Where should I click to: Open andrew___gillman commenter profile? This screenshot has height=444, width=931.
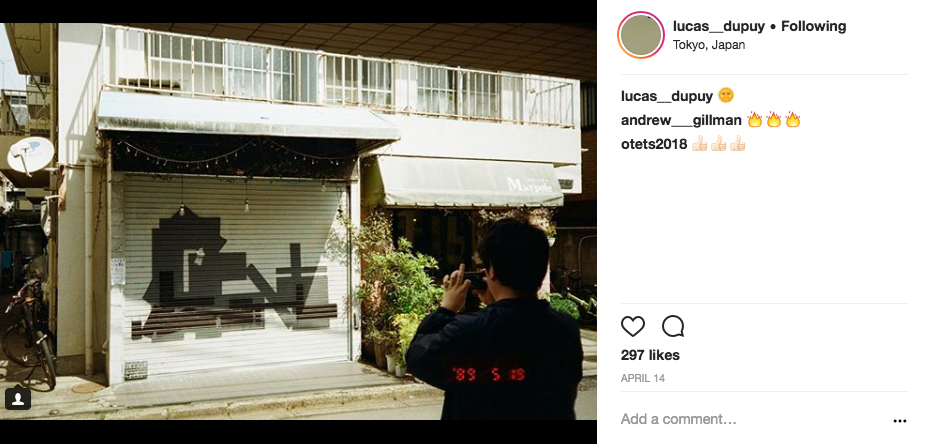(x=681, y=120)
